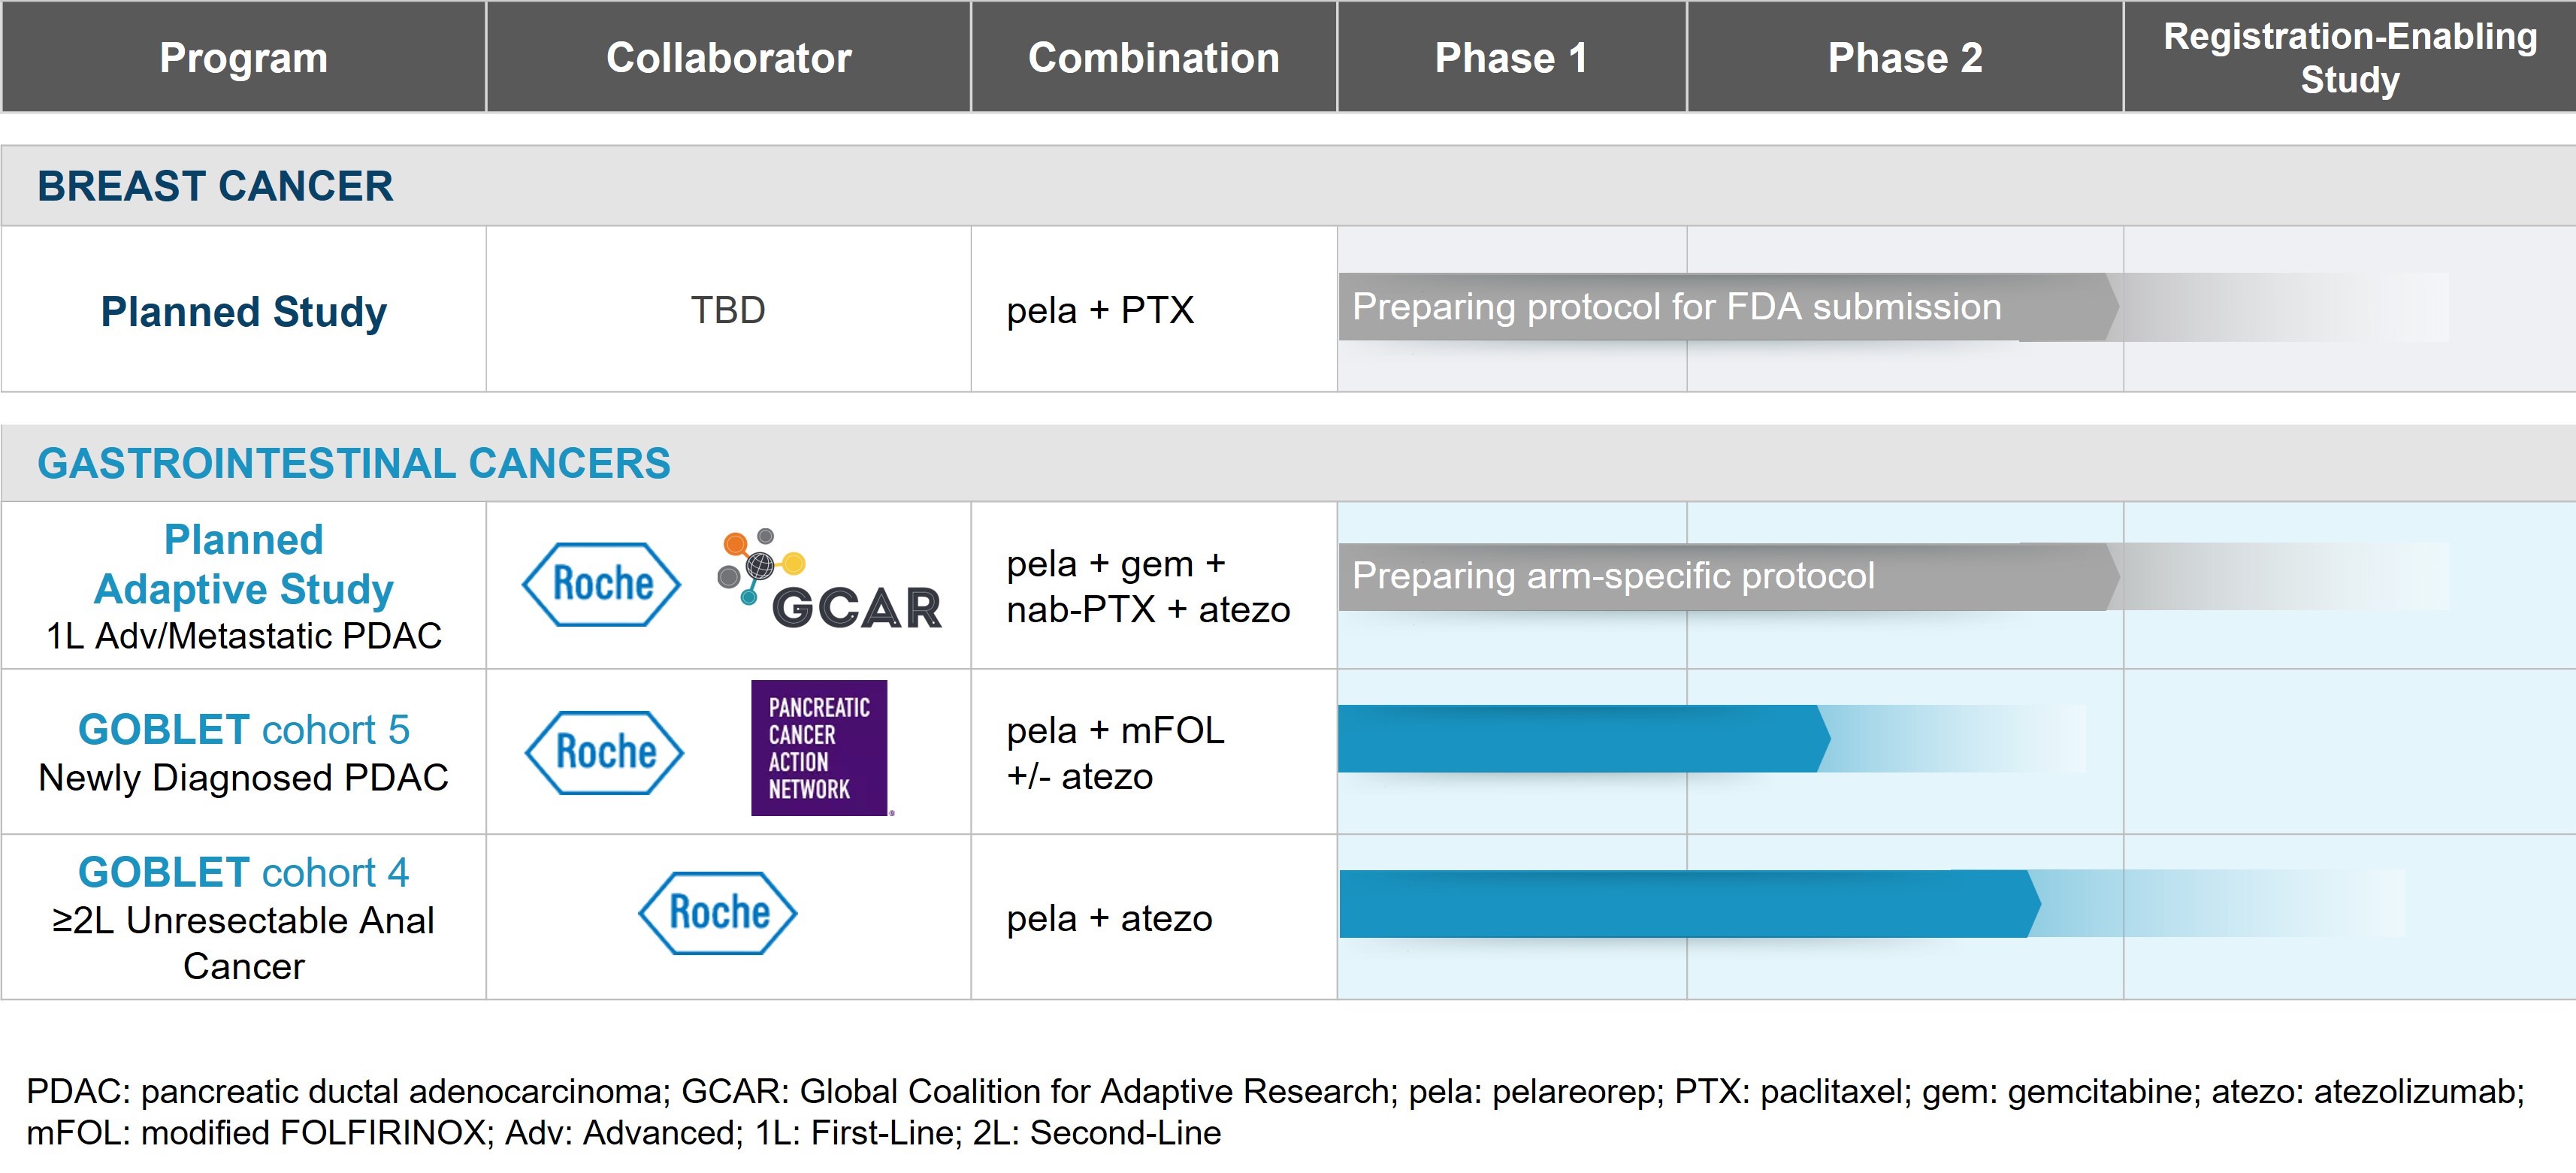The width and height of the screenshot is (2576, 1173).
Task: Click the Roche logo in the GOBLET cohort 5 row
Action: (604, 752)
